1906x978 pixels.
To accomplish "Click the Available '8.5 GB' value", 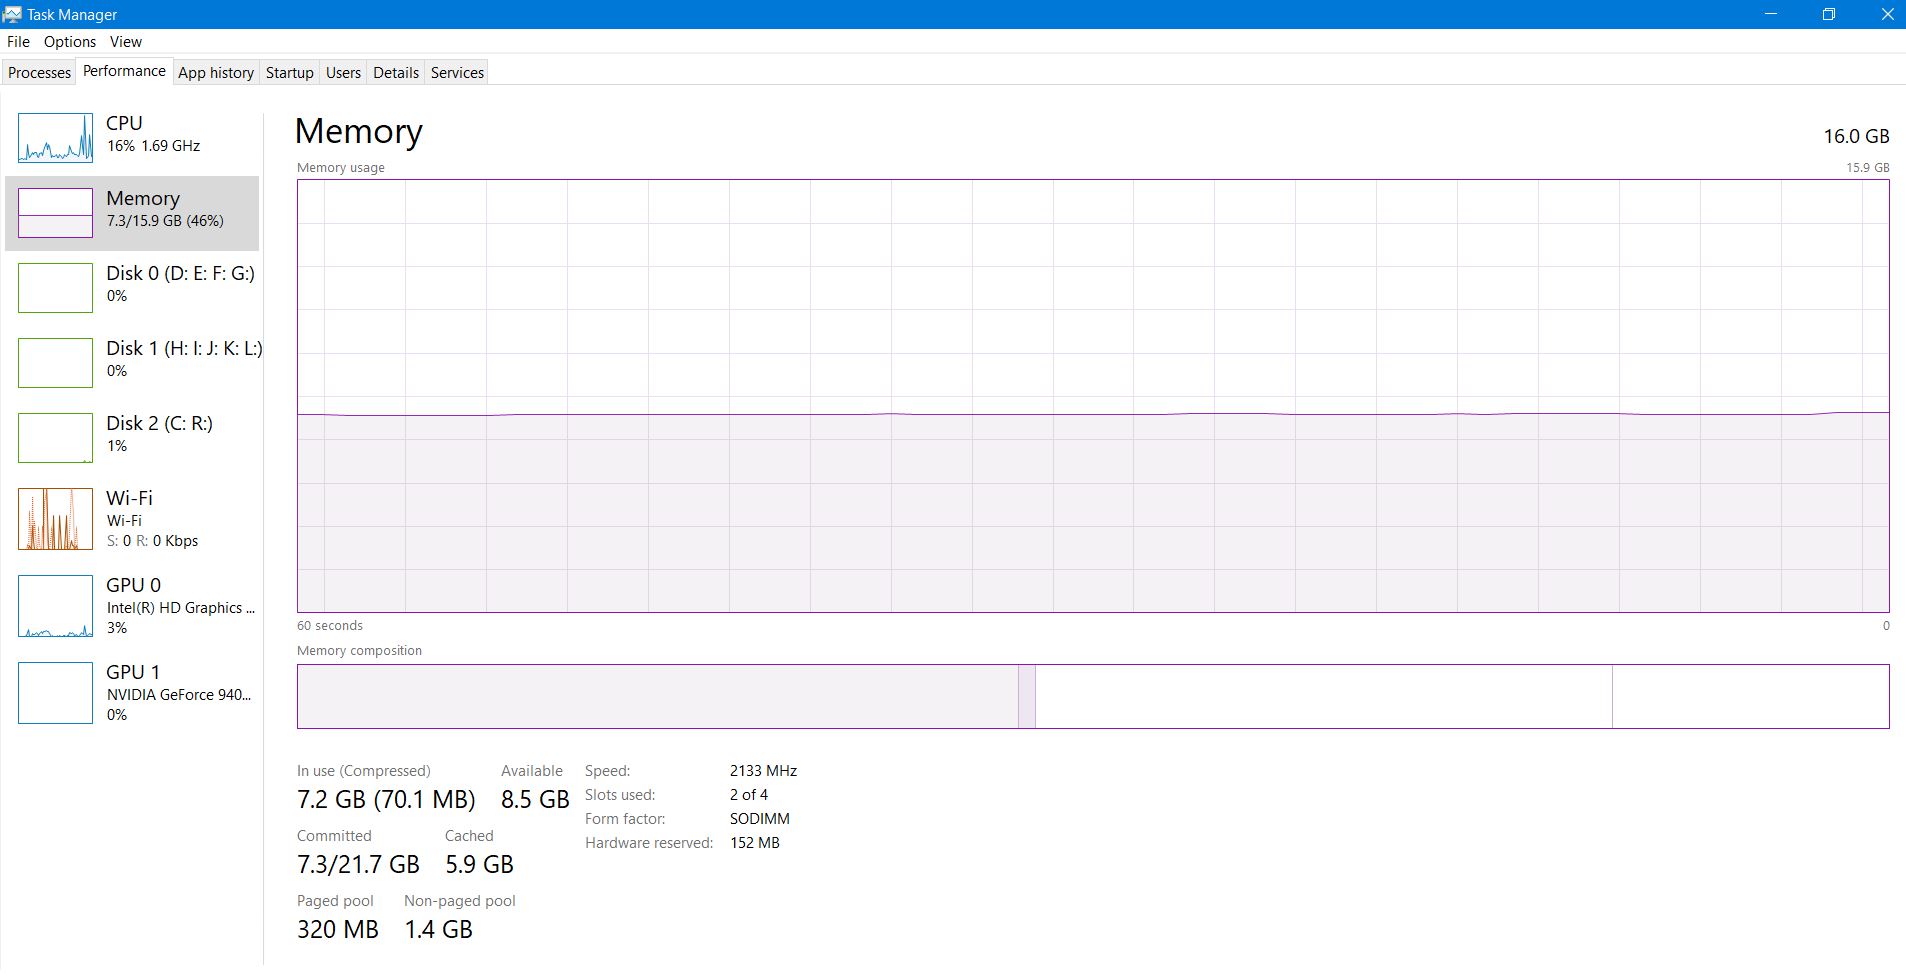I will pyautogui.click(x=535, y=799).
